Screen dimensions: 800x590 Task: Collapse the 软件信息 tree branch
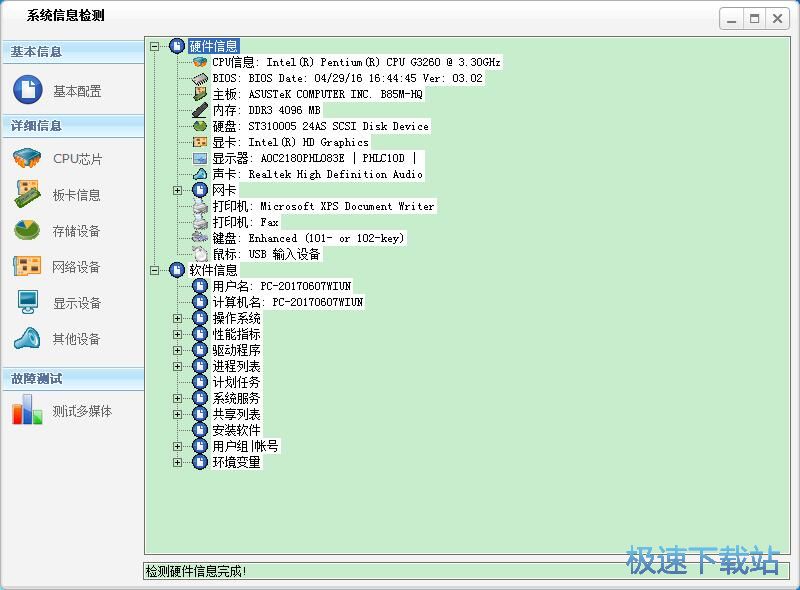(155, 270)
